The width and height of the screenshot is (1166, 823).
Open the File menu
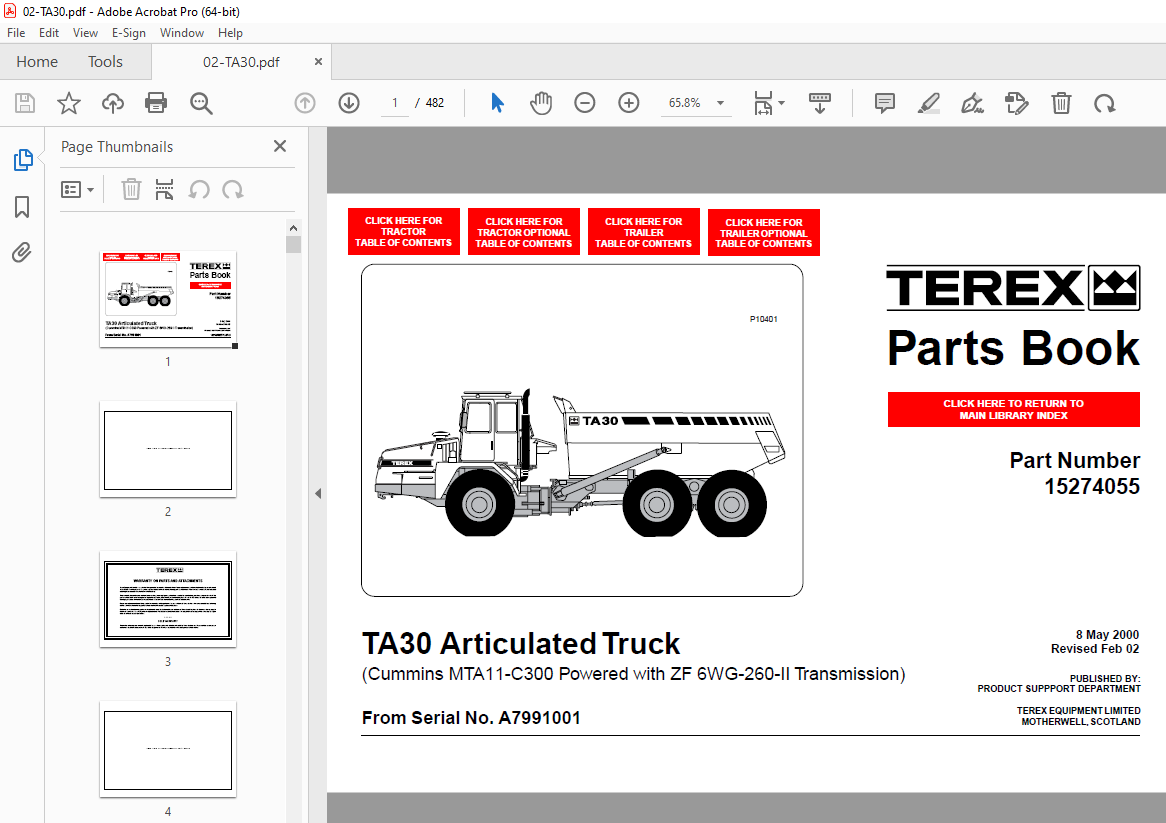point(16,33)
